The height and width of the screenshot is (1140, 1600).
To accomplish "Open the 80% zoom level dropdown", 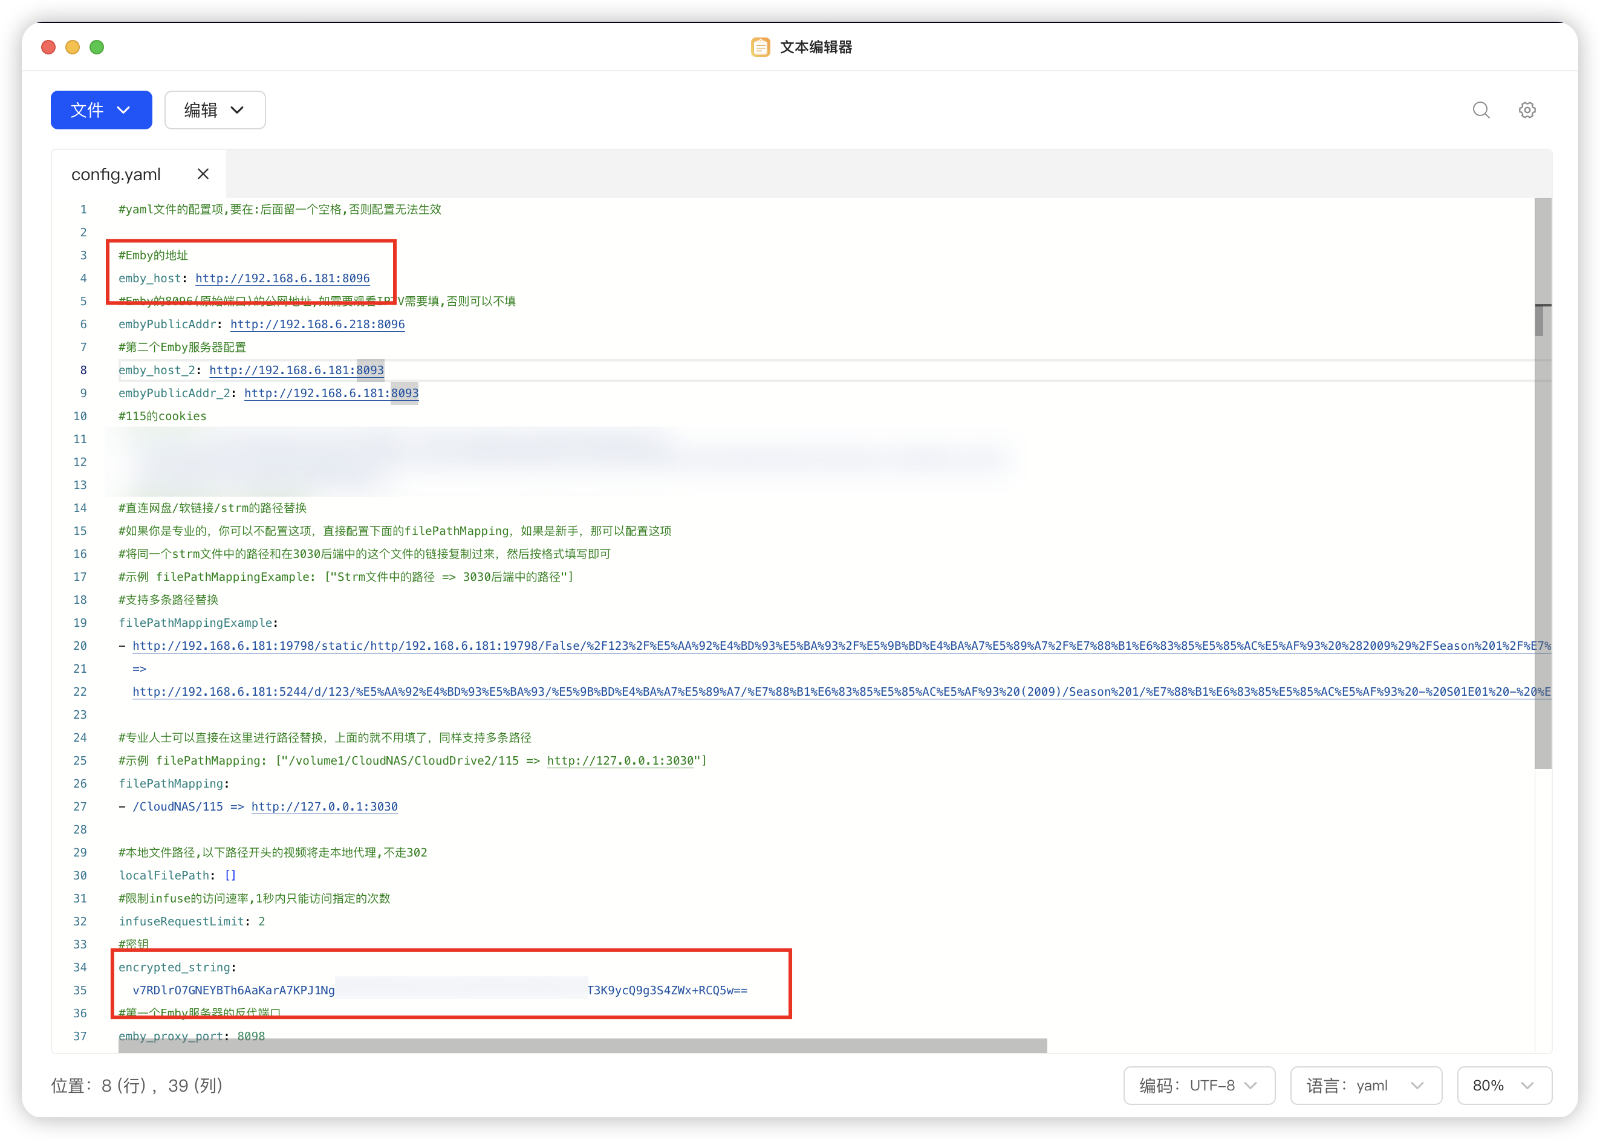I will [1504, 1085].
